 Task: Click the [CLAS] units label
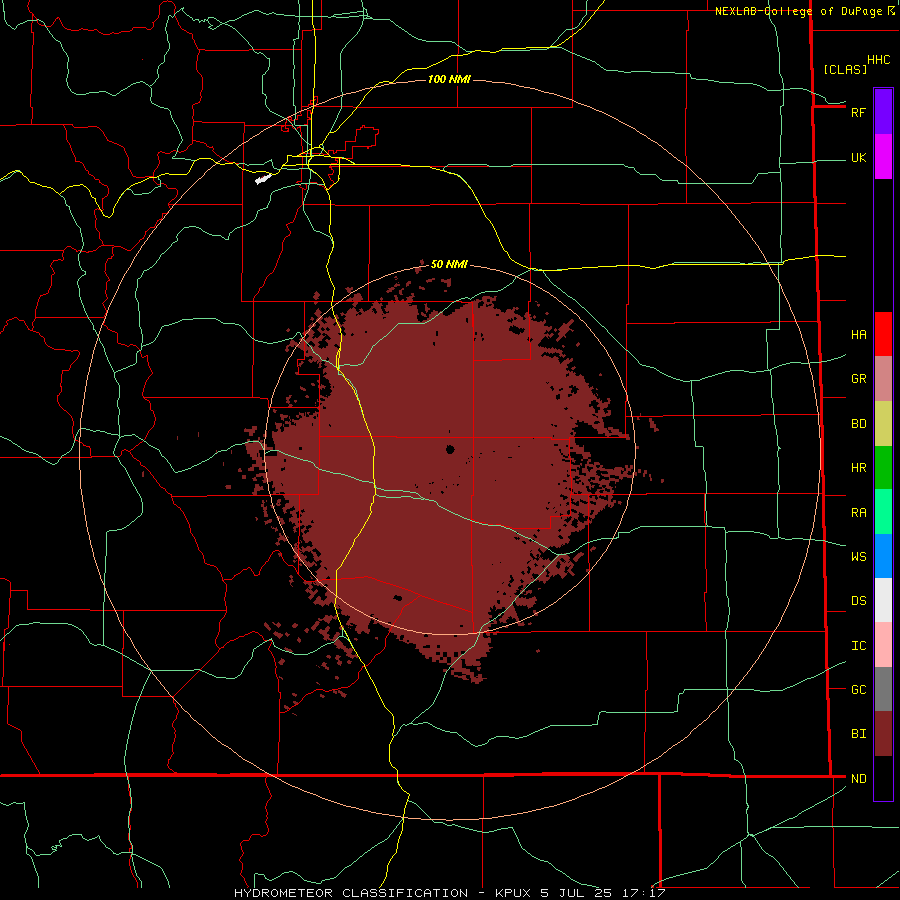tap(845, 70)
